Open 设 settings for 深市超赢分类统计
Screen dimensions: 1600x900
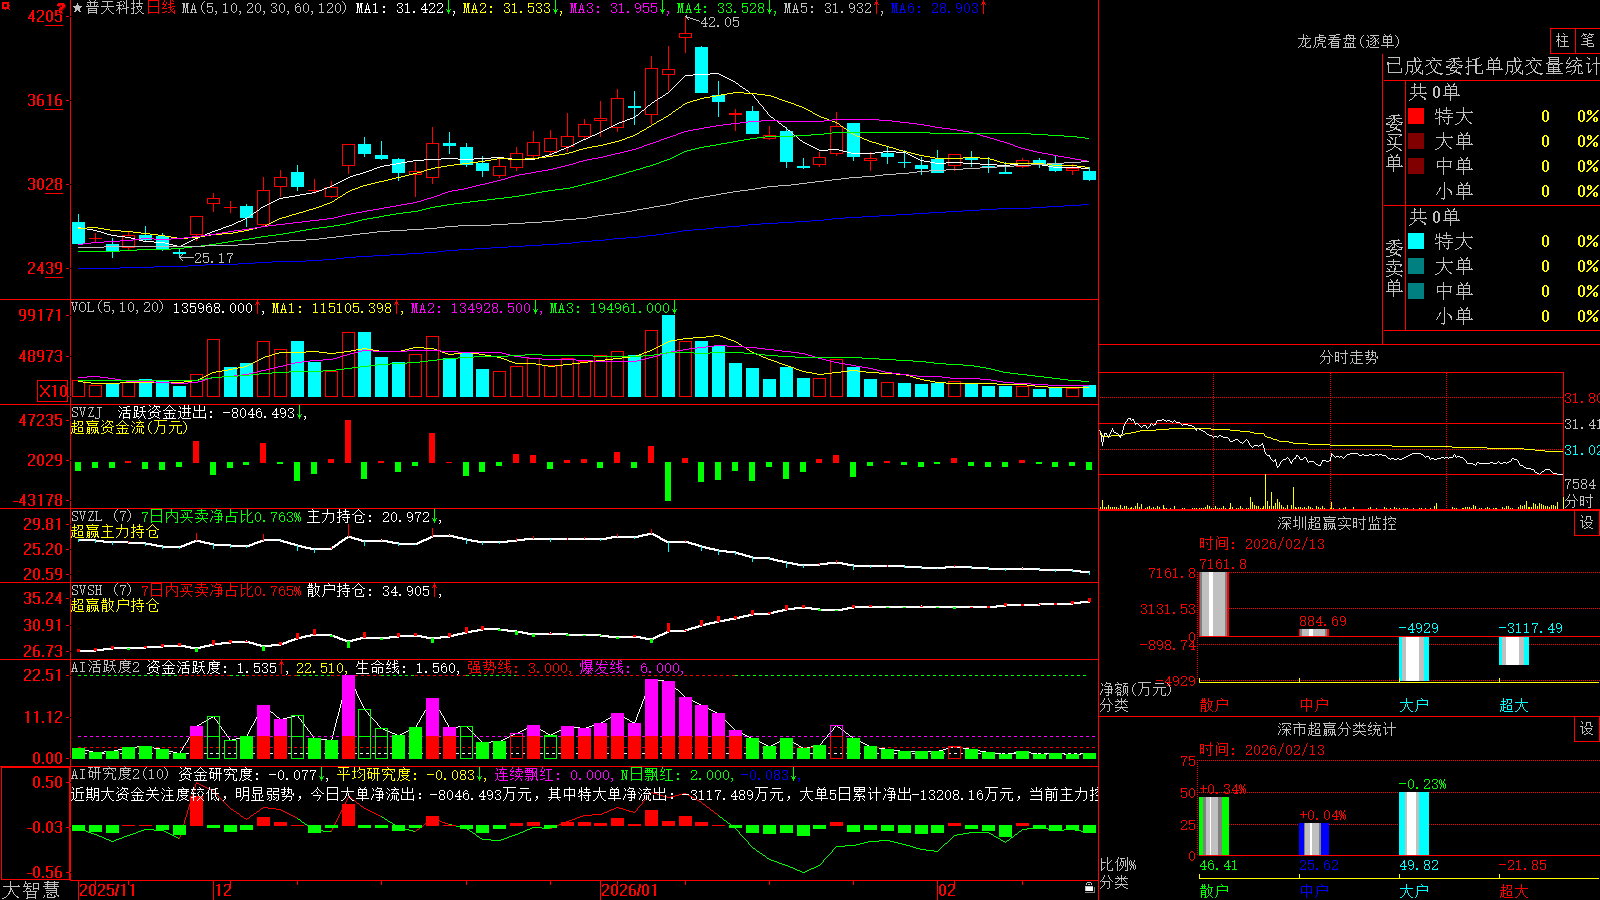tap(1587, 729)
